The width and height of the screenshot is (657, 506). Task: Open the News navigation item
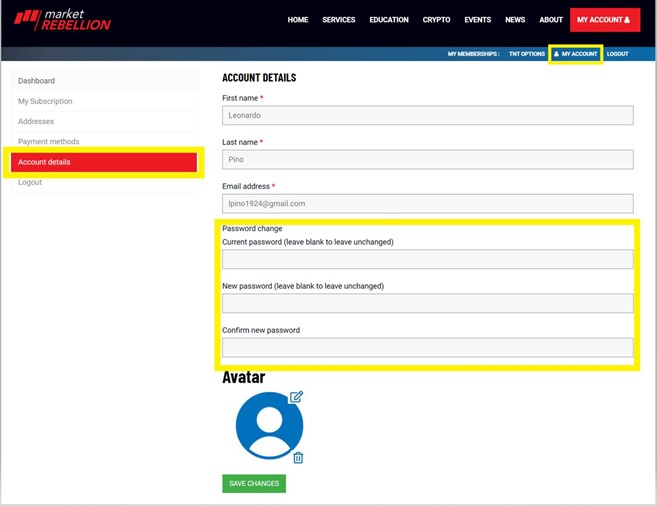click(515, 20)
